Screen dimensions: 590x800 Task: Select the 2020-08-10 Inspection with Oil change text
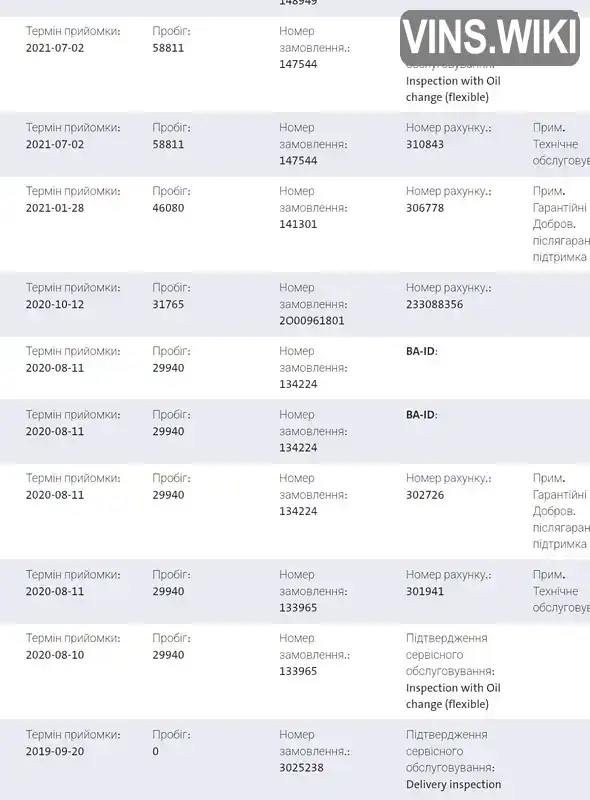[x=453, y=696]
